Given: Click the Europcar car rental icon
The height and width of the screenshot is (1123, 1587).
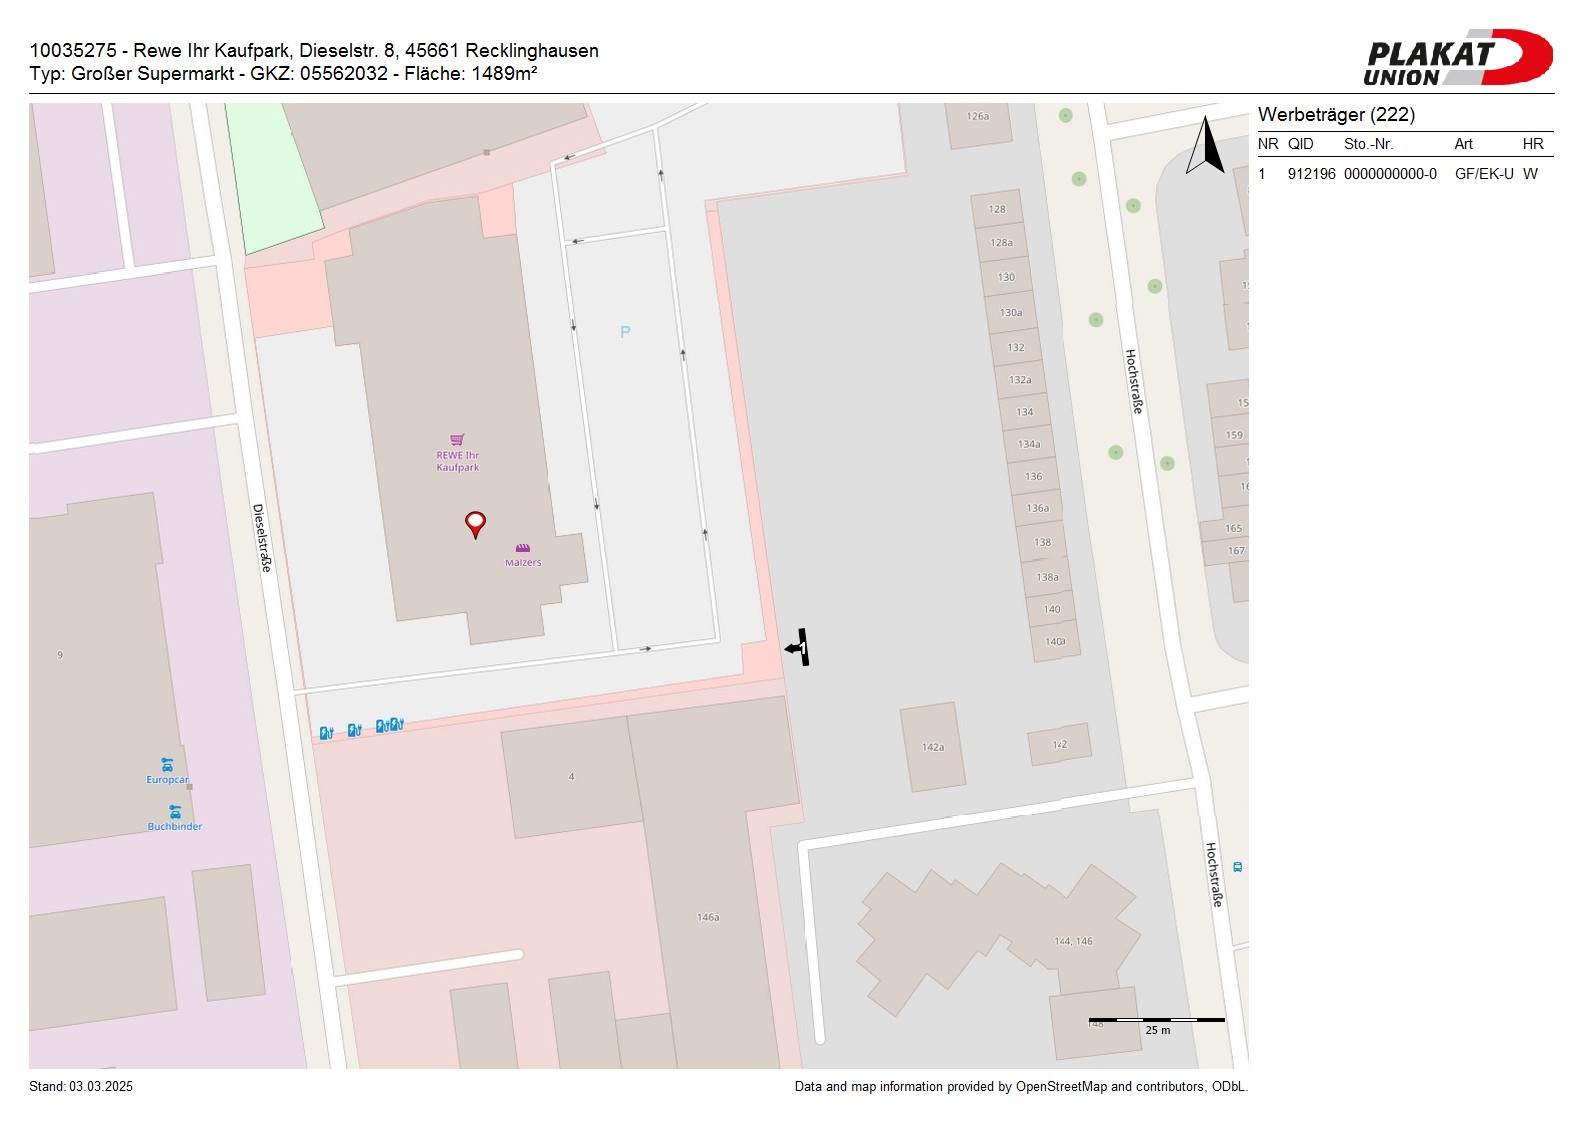Looking at the screenshot, I should coord(167,765).
